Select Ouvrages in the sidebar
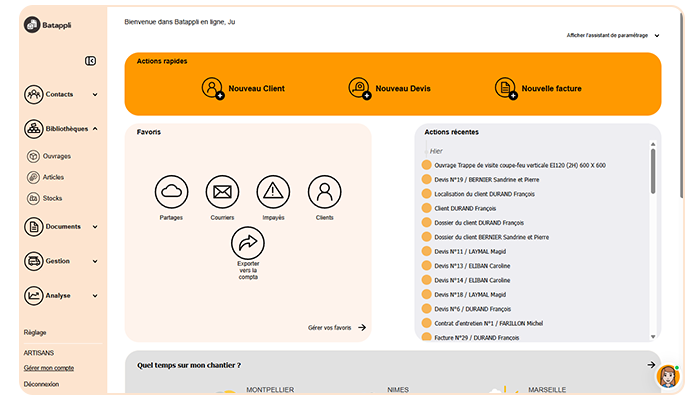Image resolution: width=700 pixels, height=400 pixels. [x=57, y=156]
